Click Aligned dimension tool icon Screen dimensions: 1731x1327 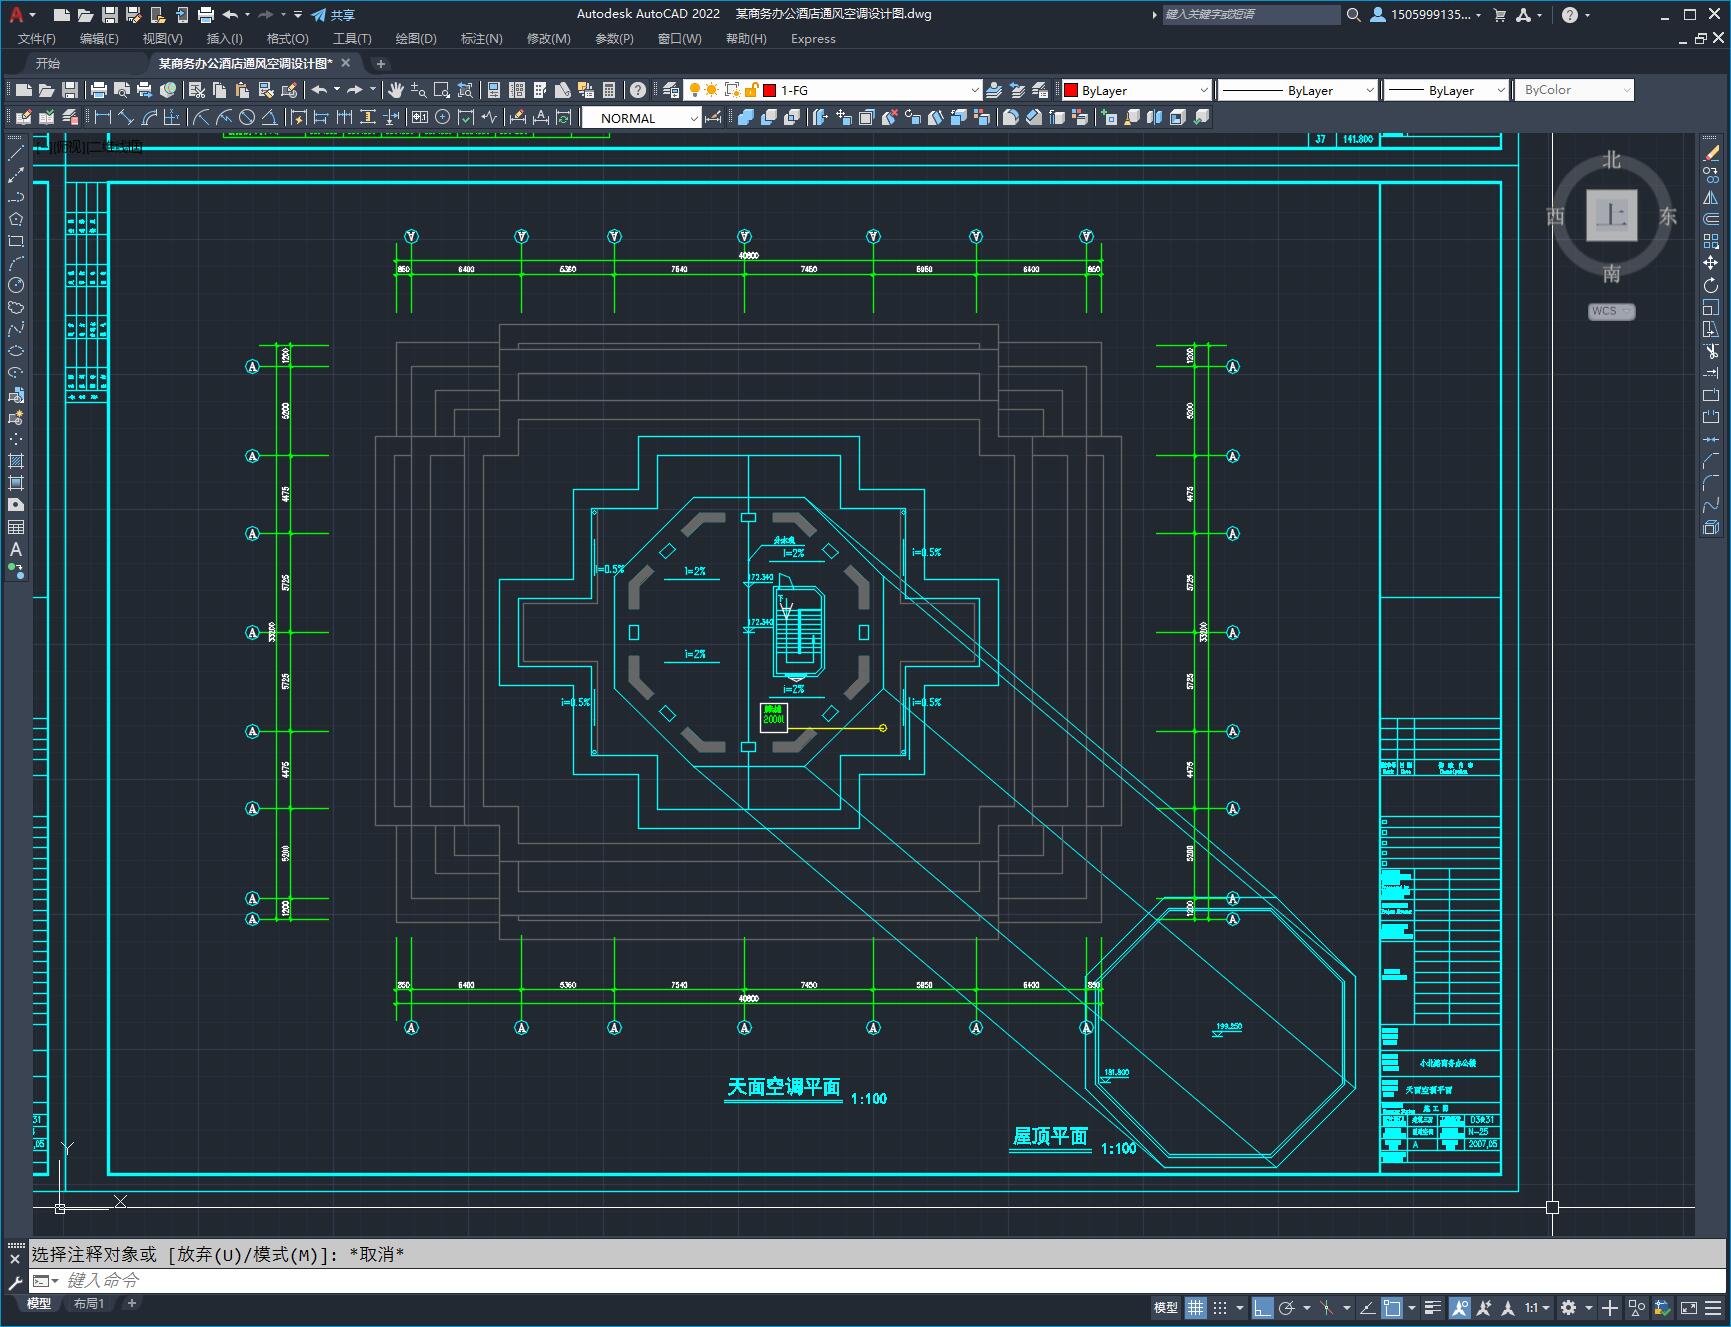pos(126,118)
